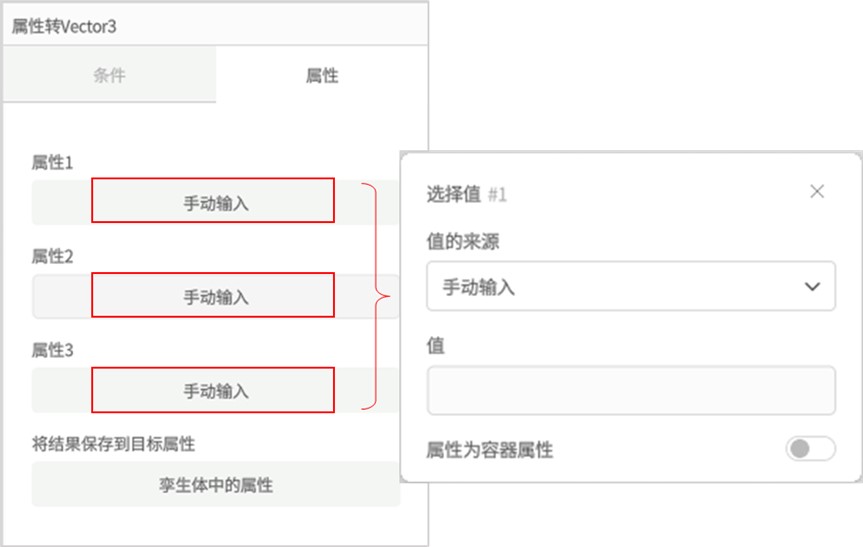Close the 选择值 #1 popup
The width and height of the screenshot is (863, 547).
click(817, 192)
